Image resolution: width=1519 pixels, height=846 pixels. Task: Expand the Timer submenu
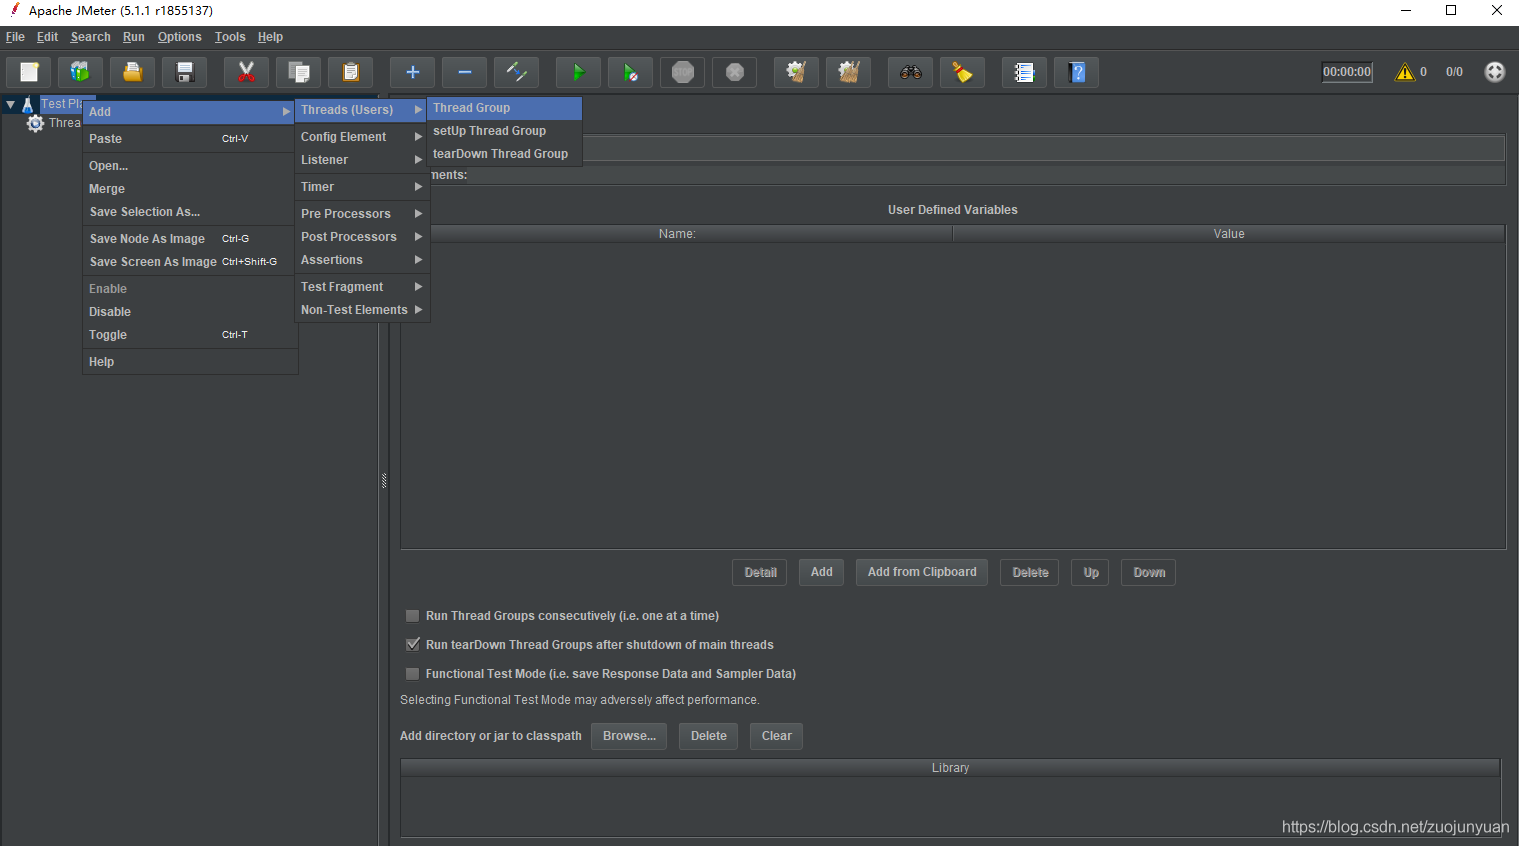(363, 187)
